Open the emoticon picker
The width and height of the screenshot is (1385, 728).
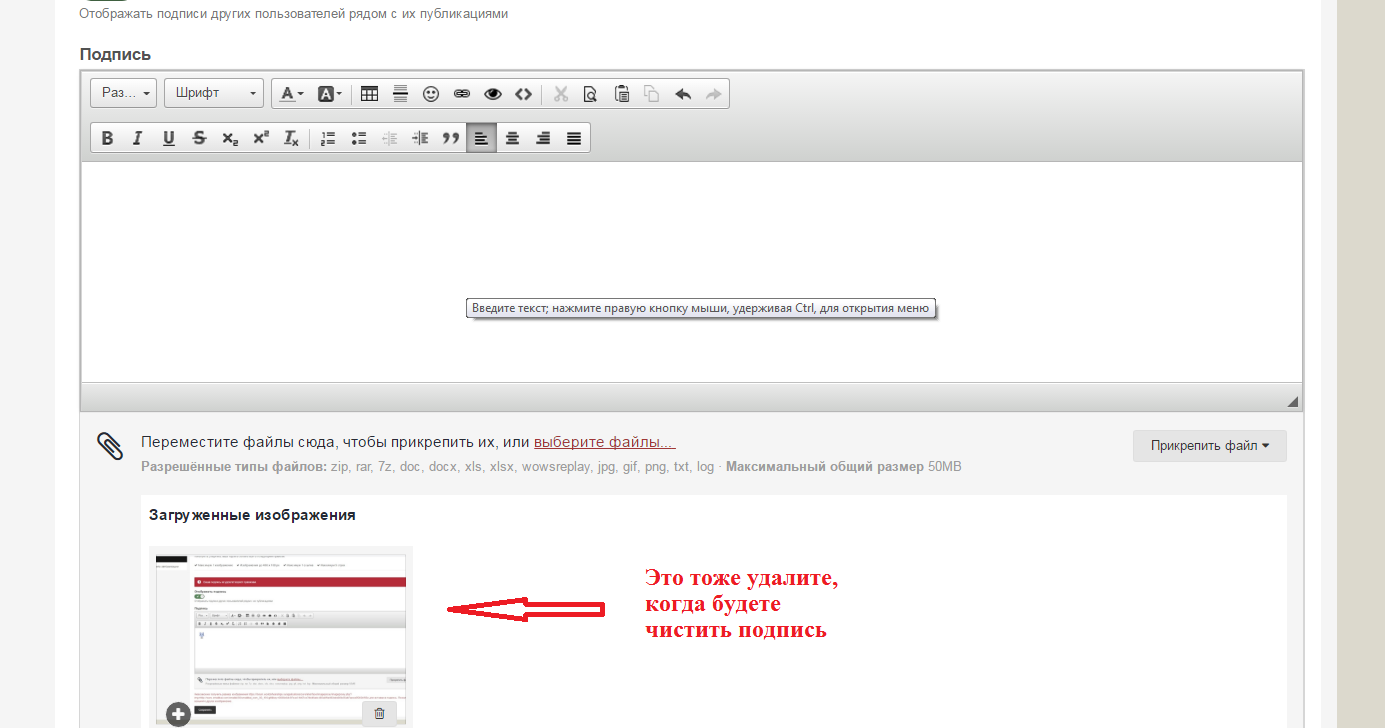pyautogui.click(x=431, y=94)
